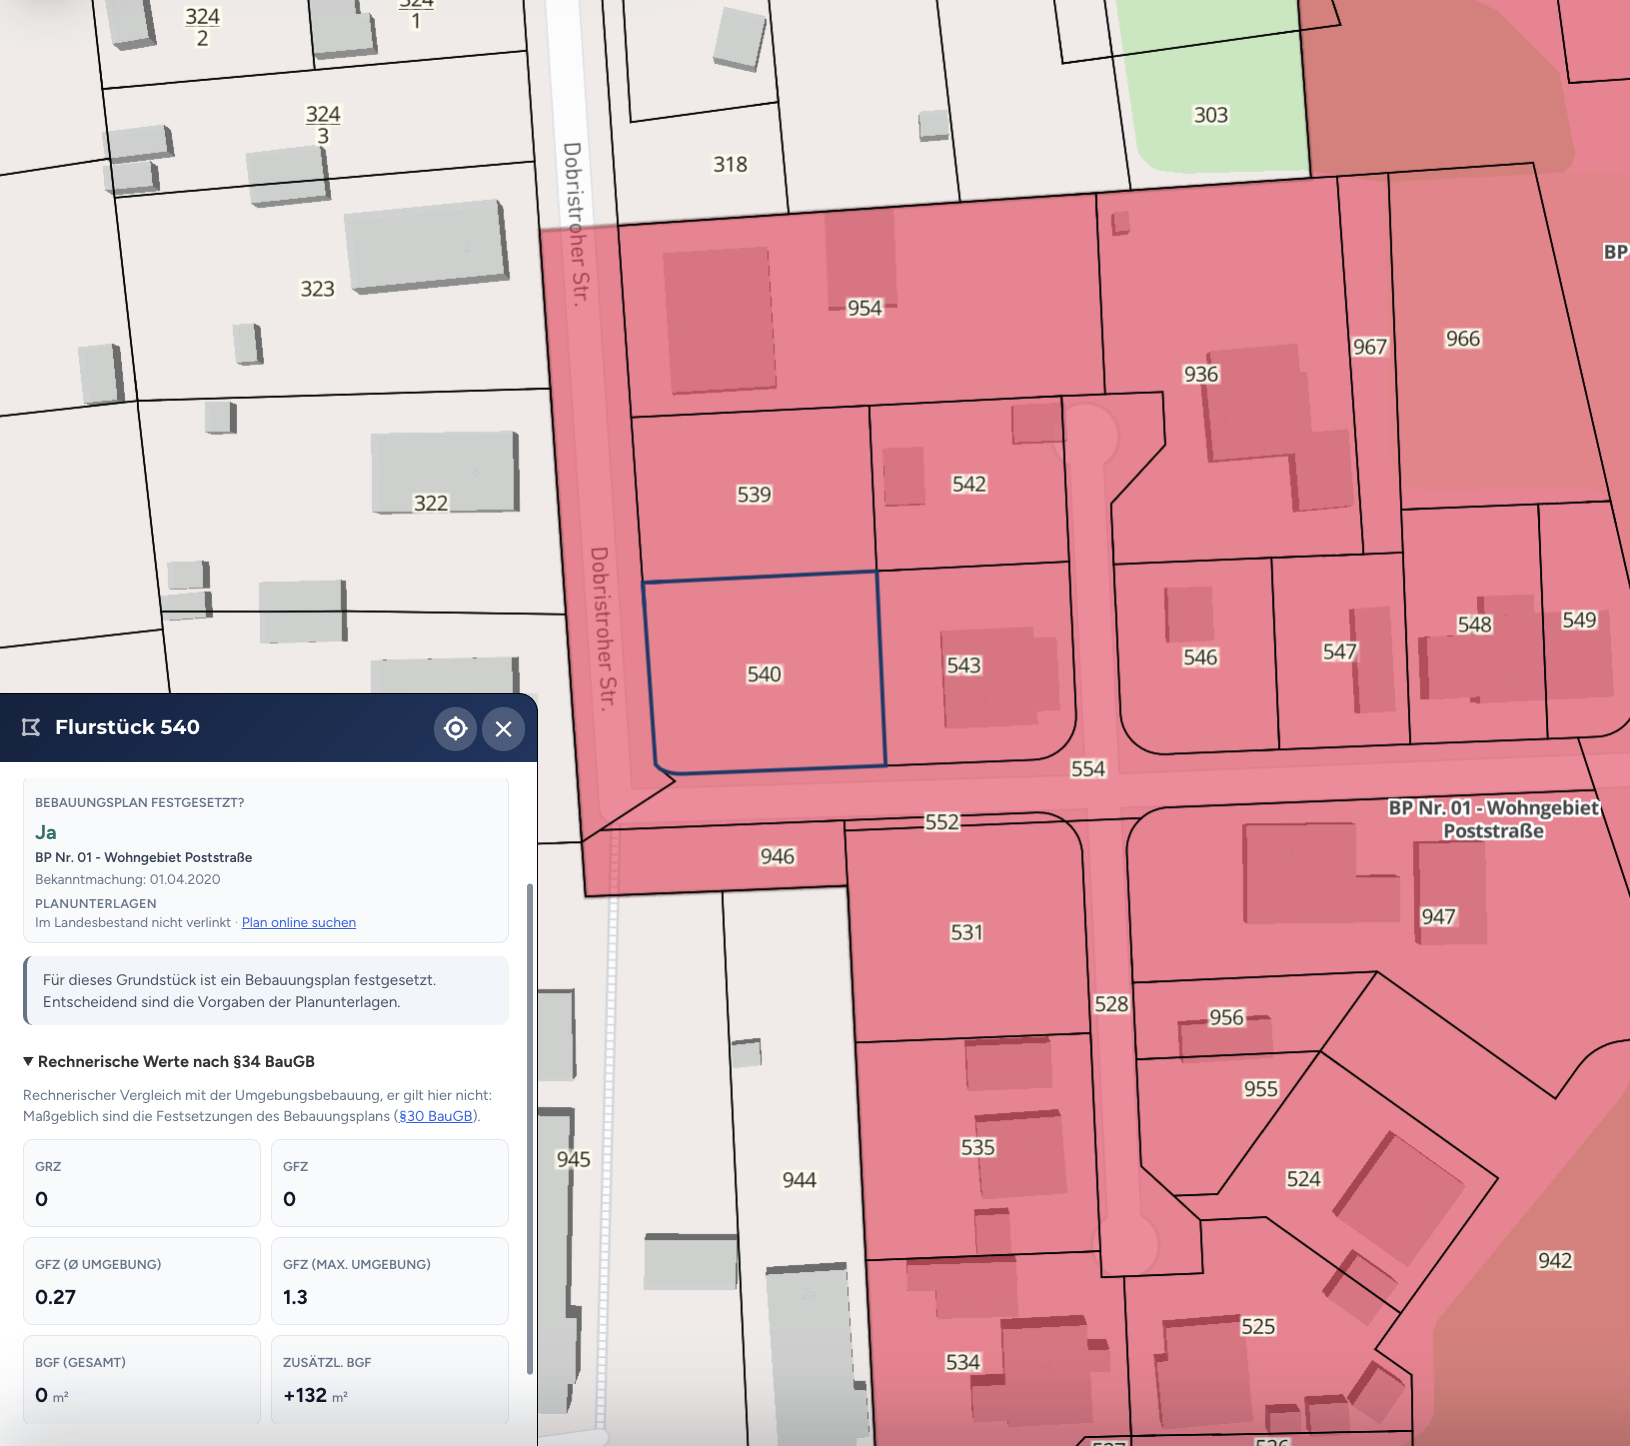Click parcel label 548
The image size is (1630, 1446).
point(1475,625)
